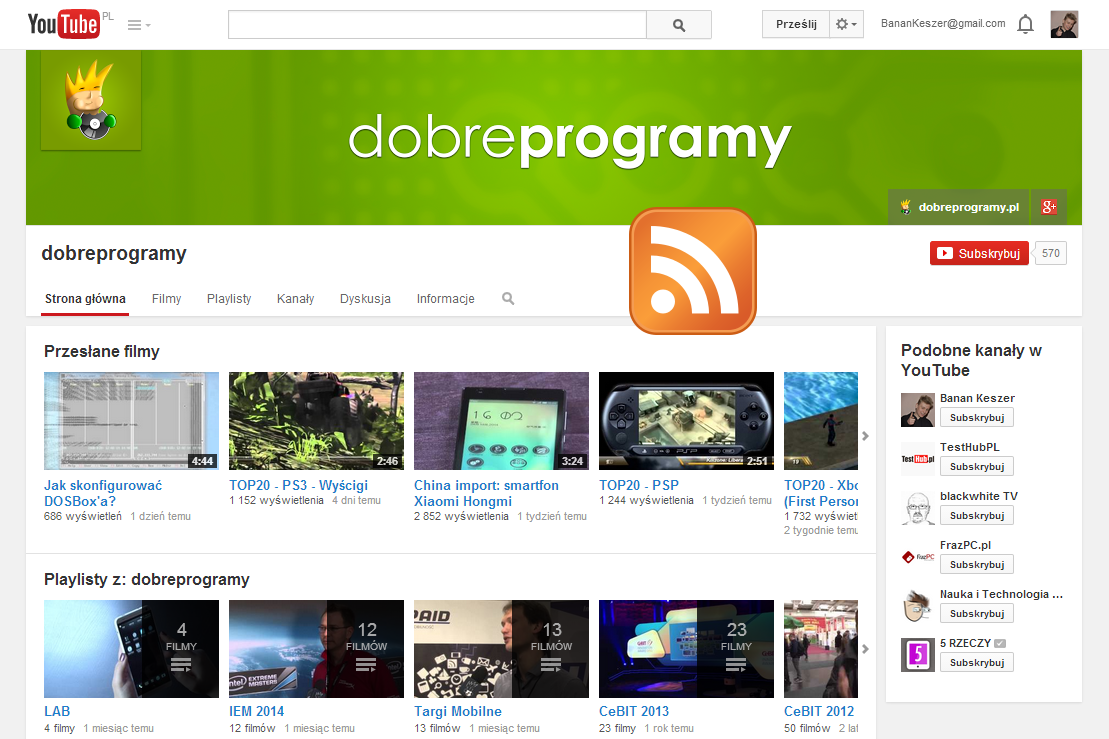Click the BananKeszer@gmail.com account label

pos(943,23)
